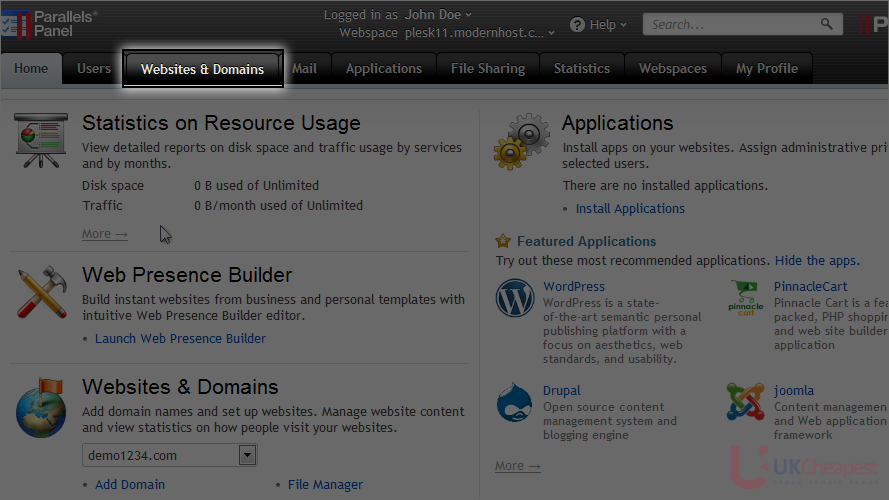Click the Install Applications link
This screenshot has height=500, width=889.
[x=630, y=209]
